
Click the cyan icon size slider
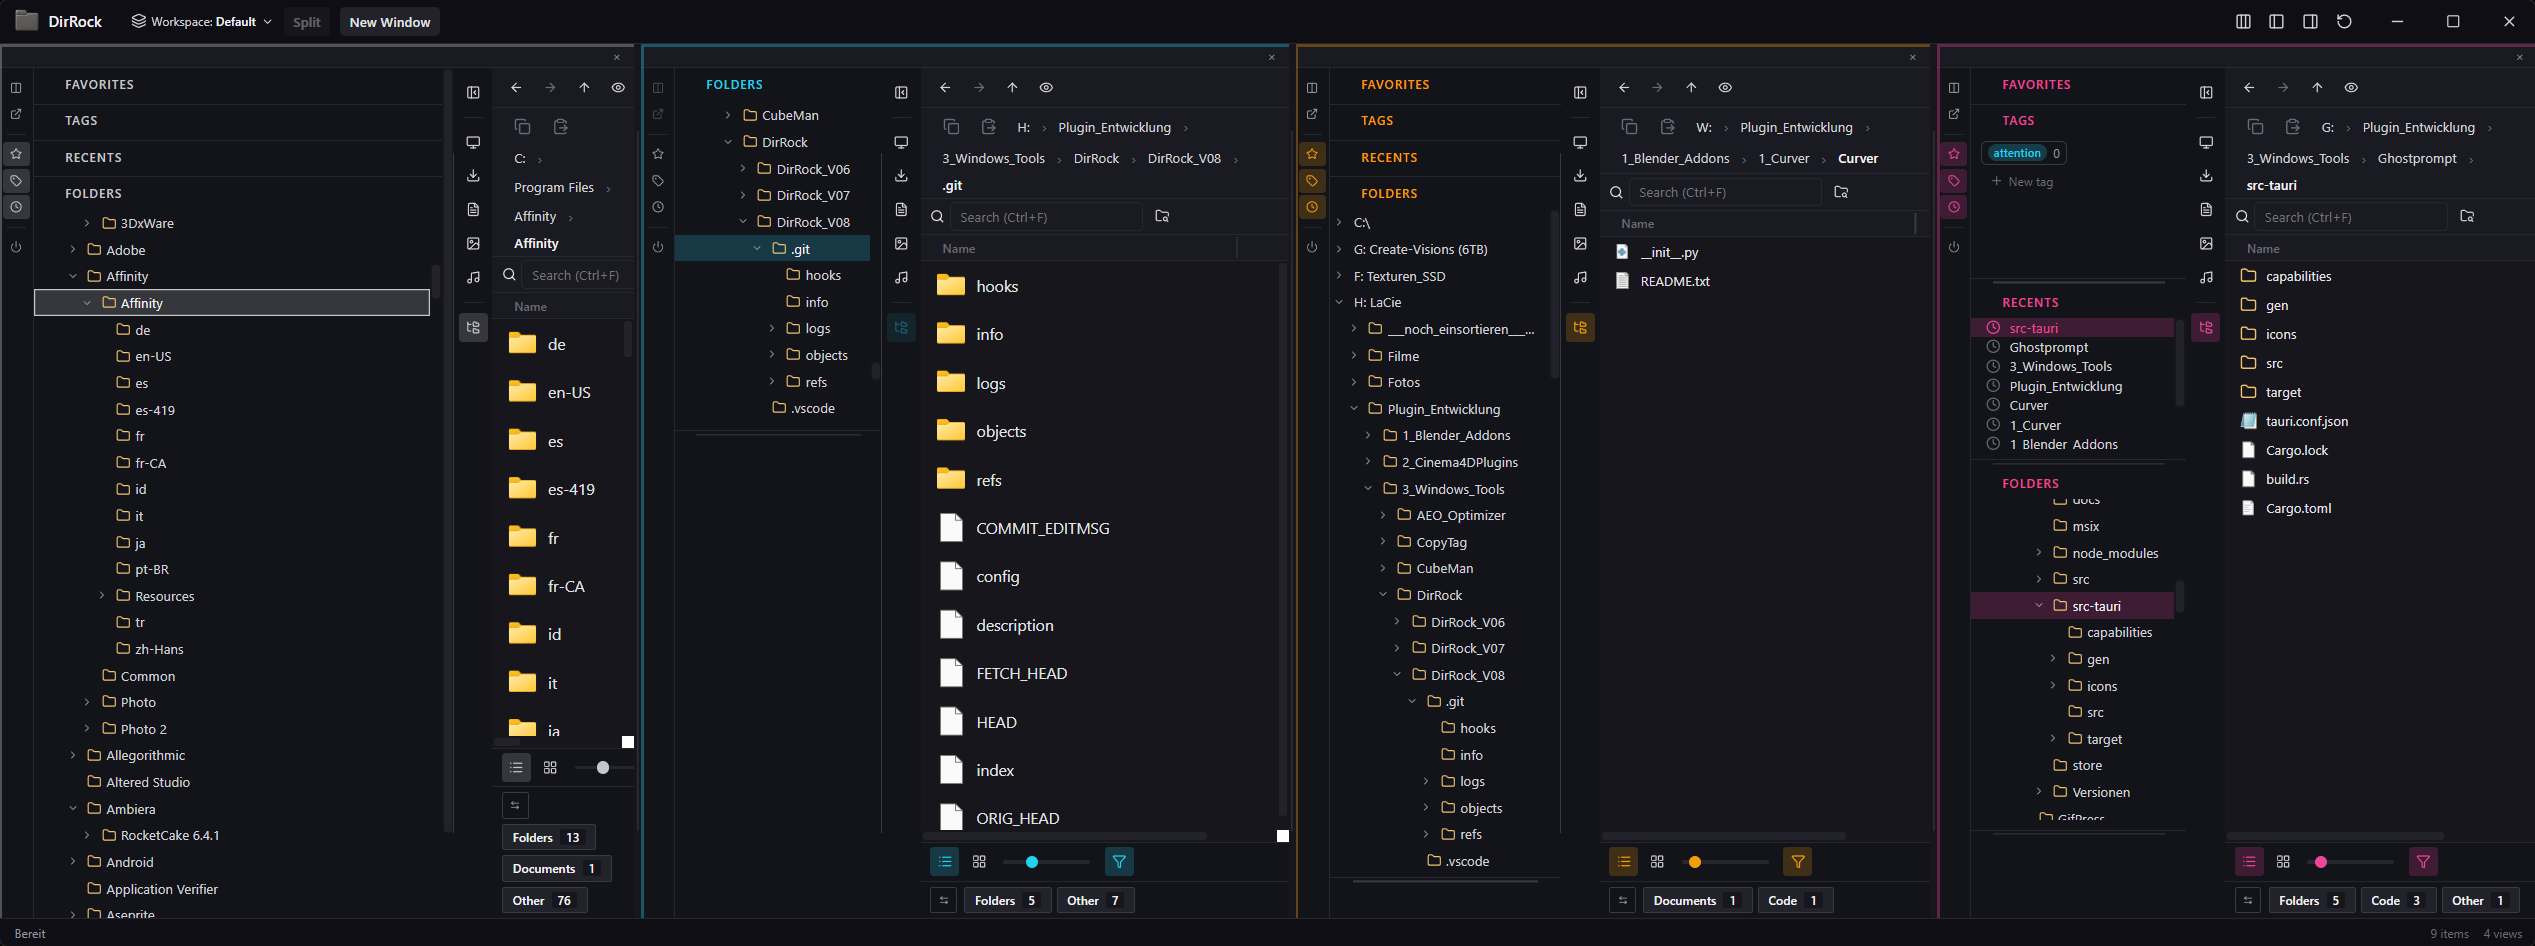coord(1032,862)
